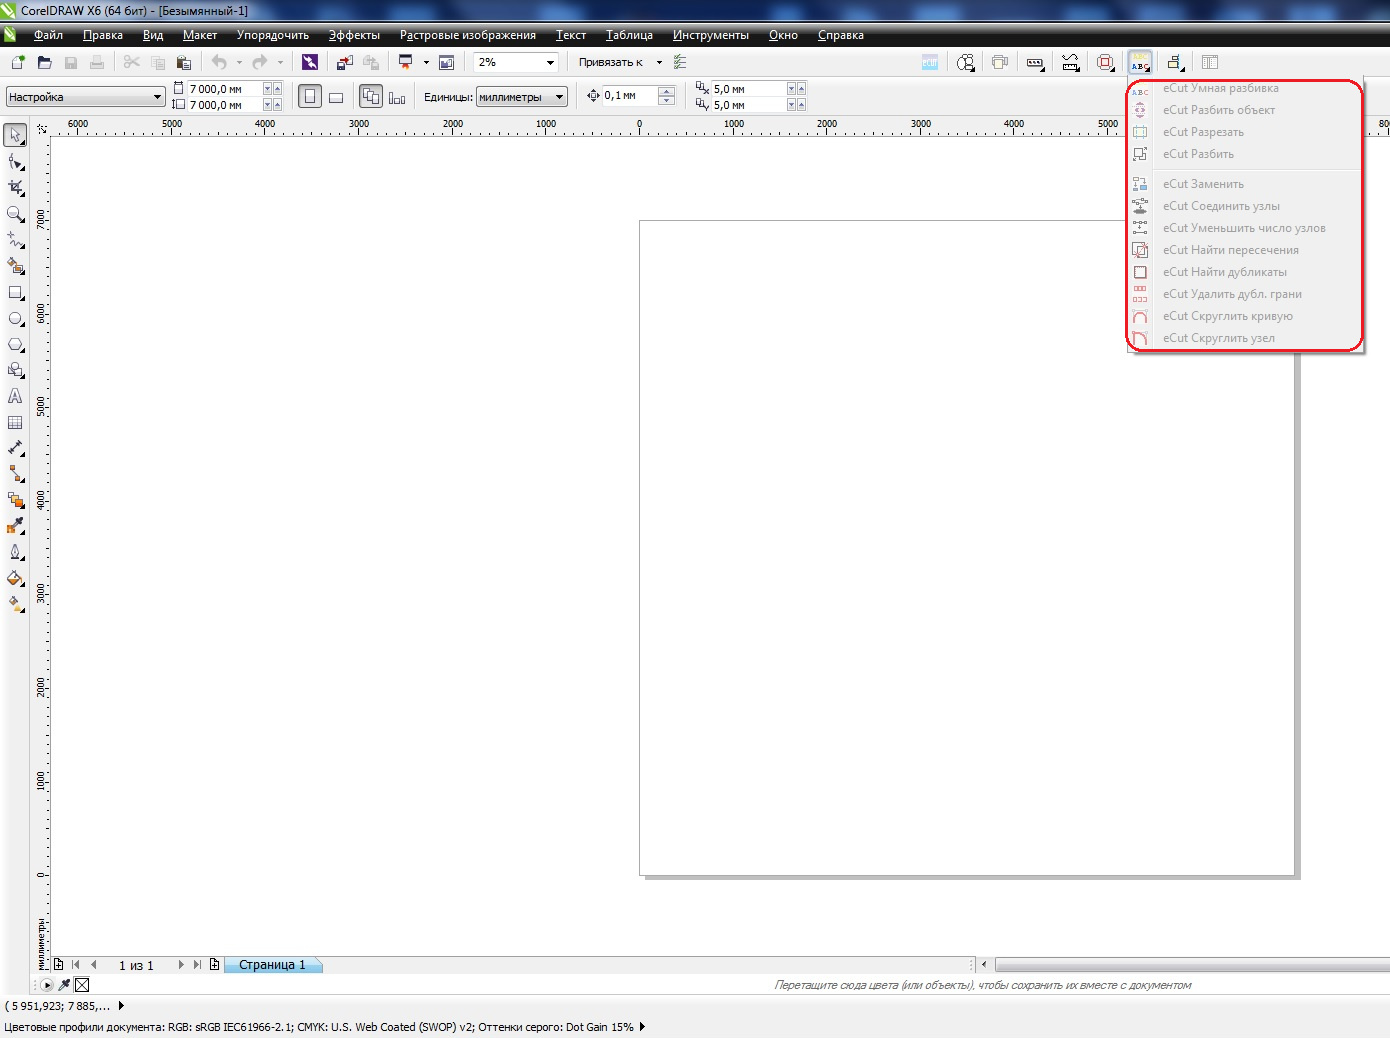The height and width of the screenshot is (1038, 1390).
Task: Open the Правка menu
Action: click(x=103, y=35)
